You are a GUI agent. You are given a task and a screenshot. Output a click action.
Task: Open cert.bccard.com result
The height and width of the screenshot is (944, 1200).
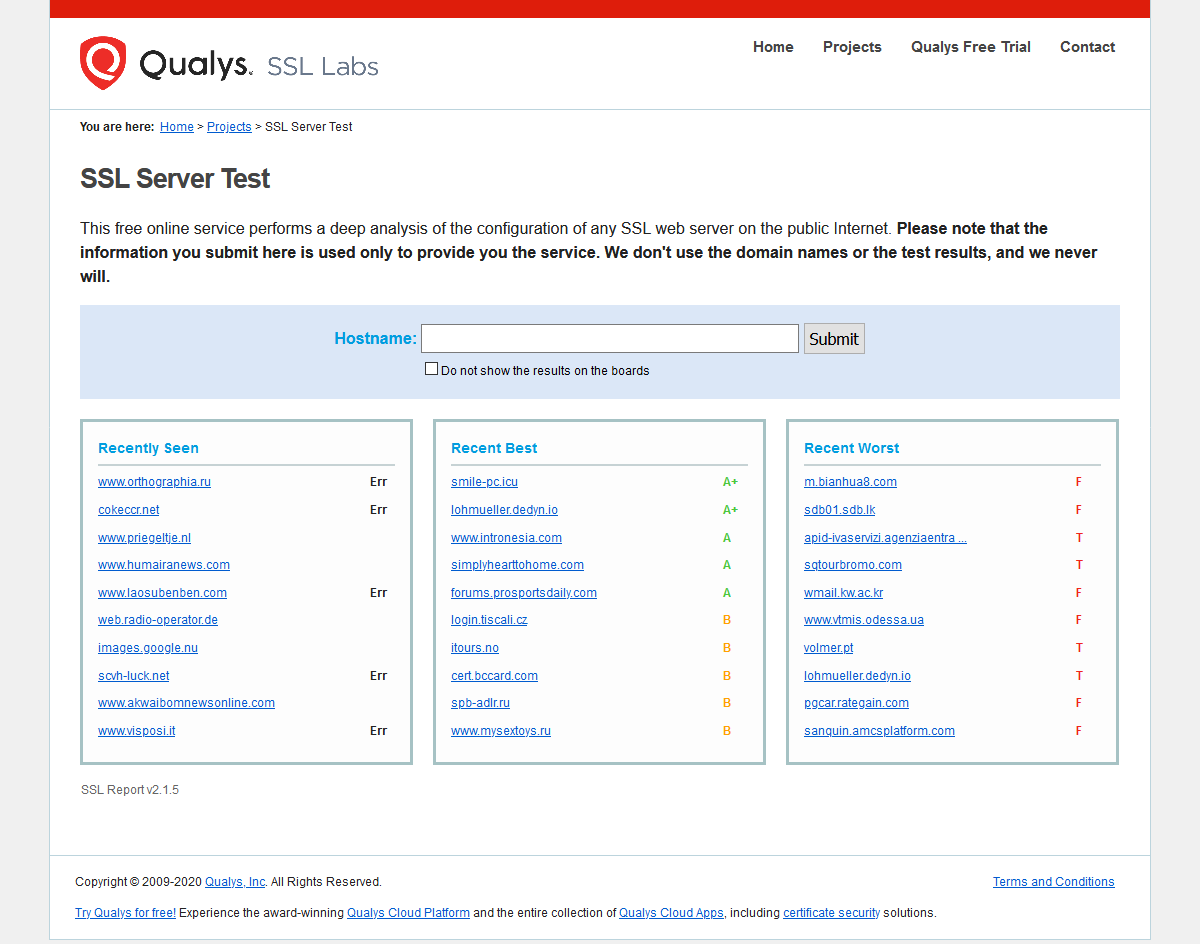pyautogui.click(x=494, y=676)
